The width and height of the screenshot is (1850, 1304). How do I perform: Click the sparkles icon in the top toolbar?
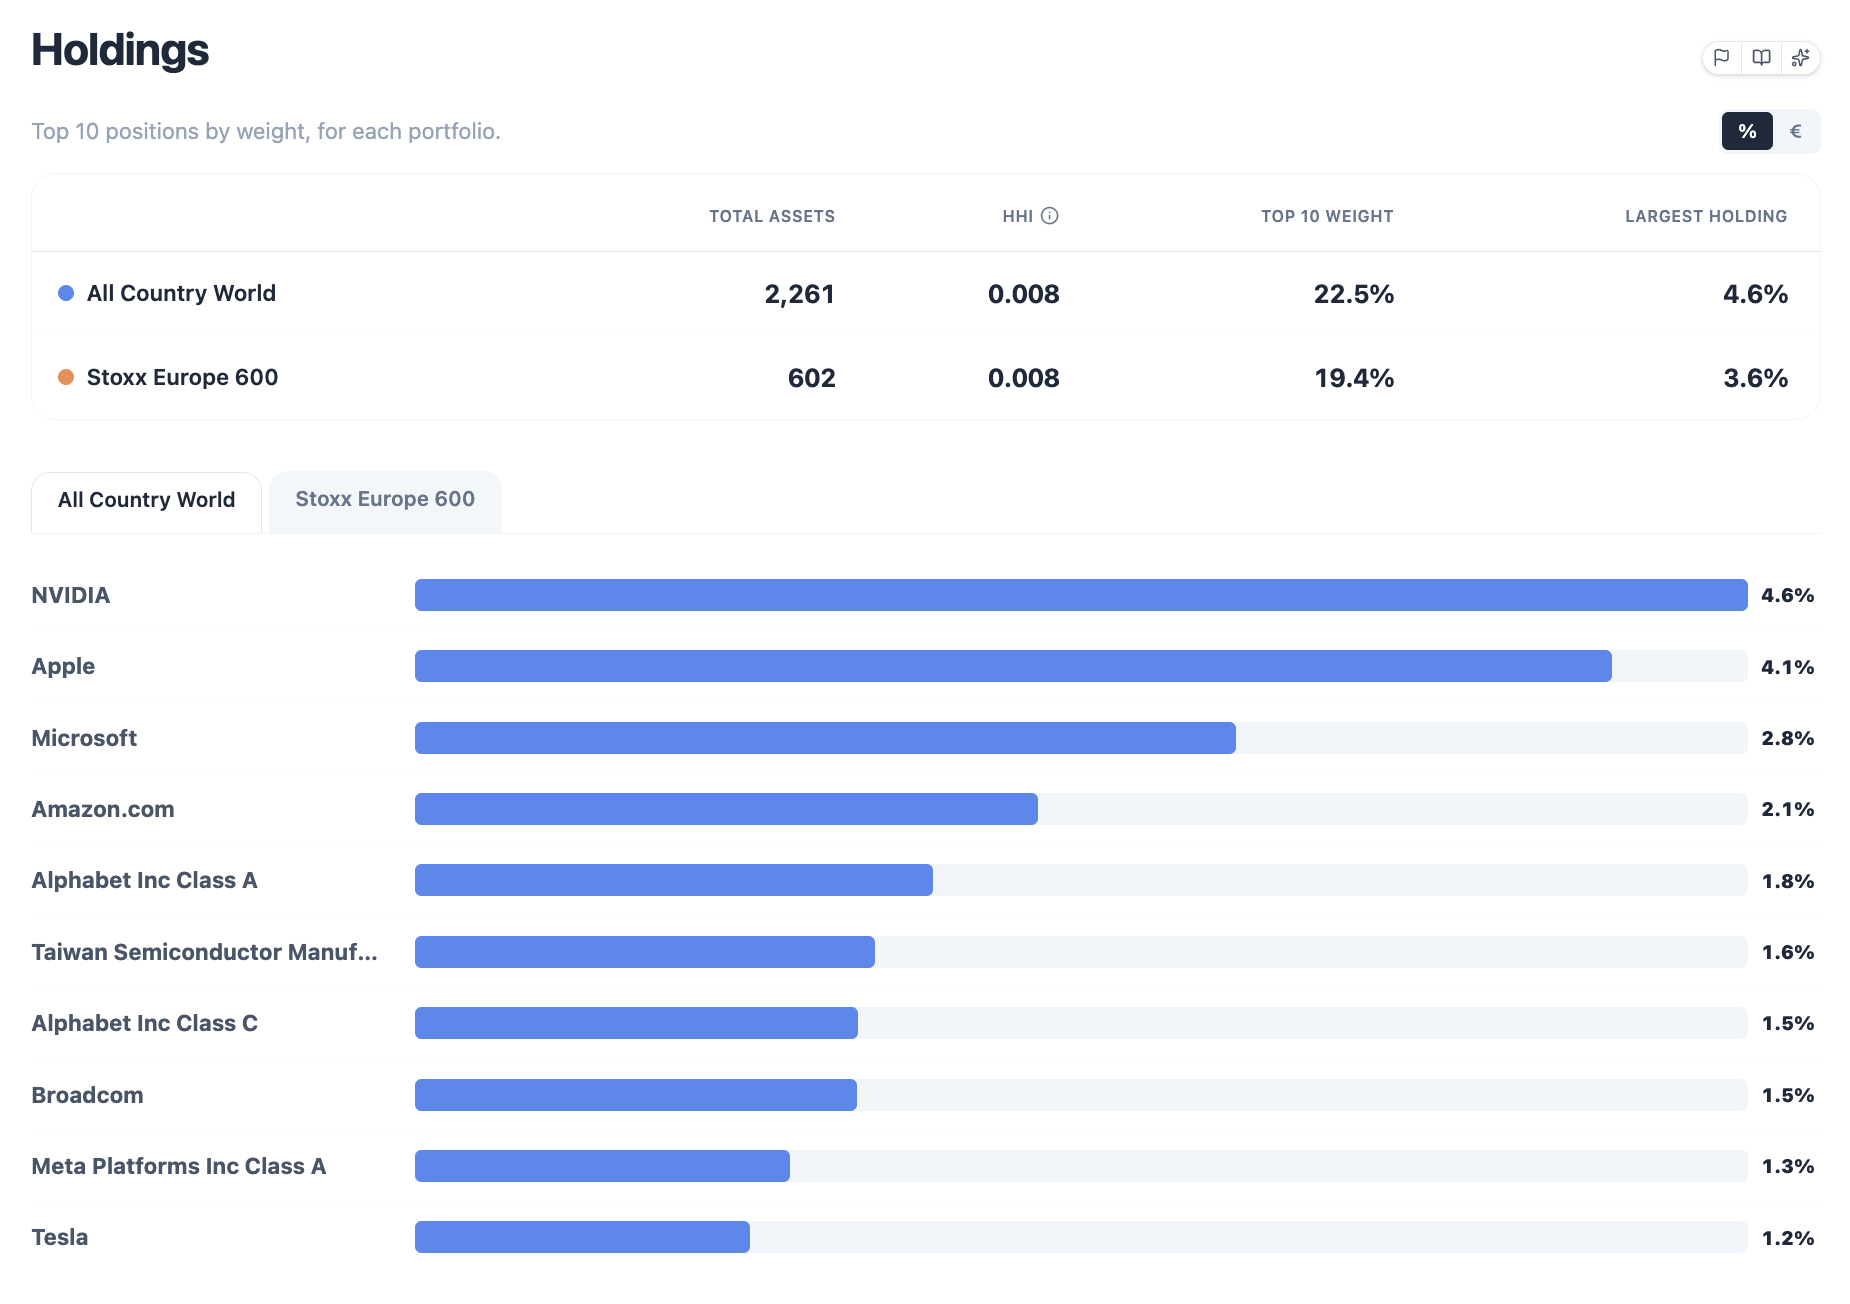tap(1800, 58)
